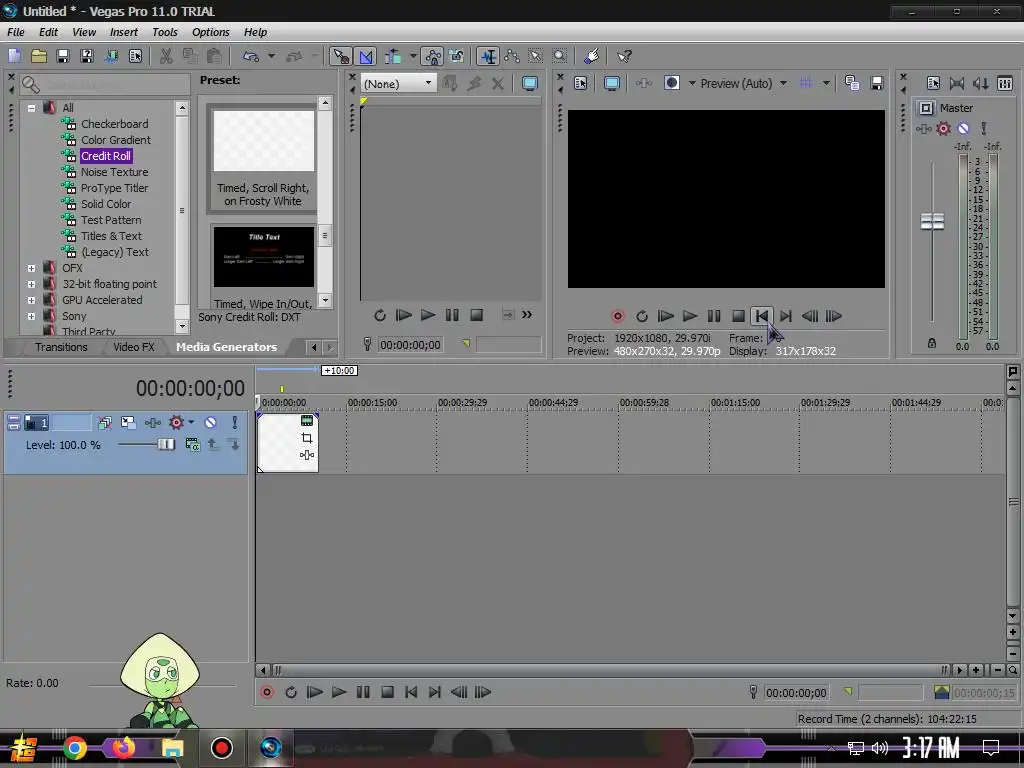
Task: Toggle Auto Ripple button
Action: tap(393, 56)
